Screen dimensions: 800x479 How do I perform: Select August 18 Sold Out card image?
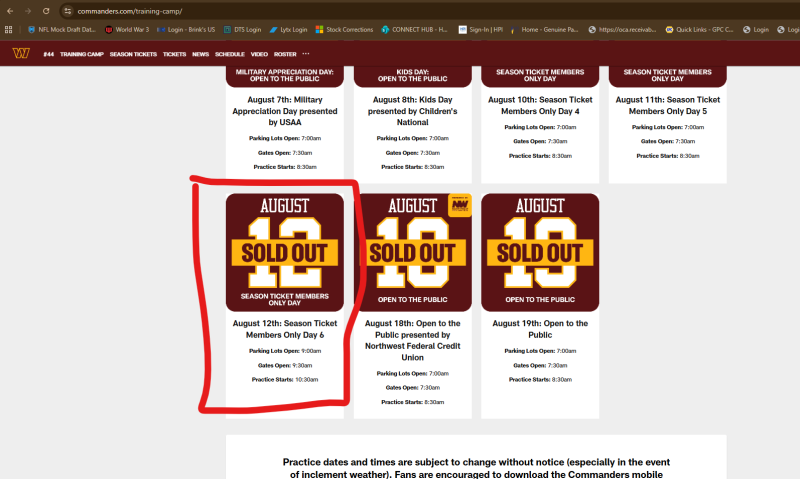pyautogui.click(x=412, y=252)
